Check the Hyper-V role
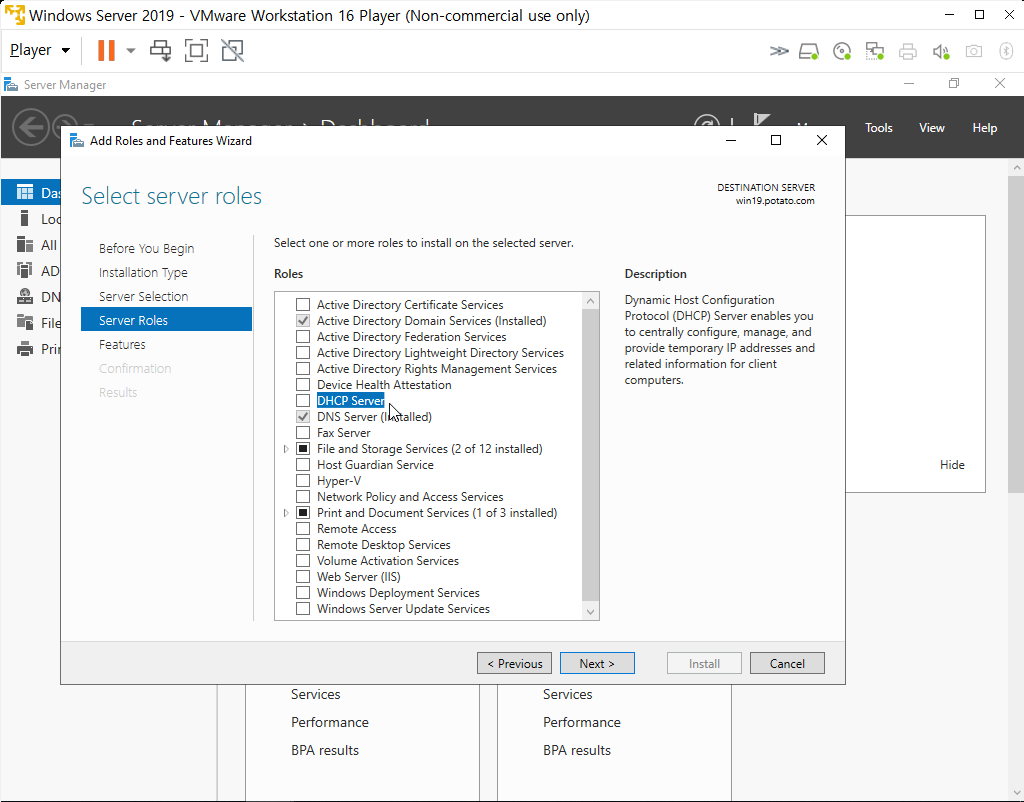 tap(303, 481)
